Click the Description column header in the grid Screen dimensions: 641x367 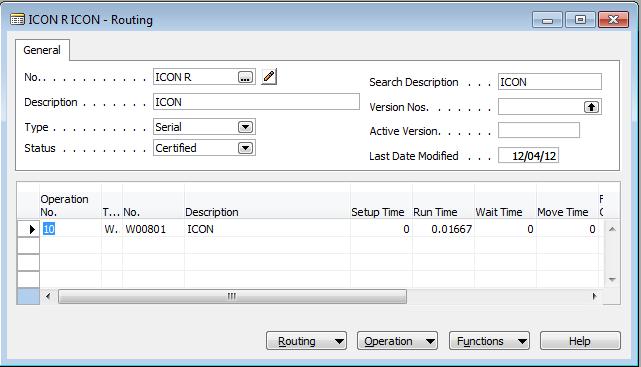click(267, 206)
